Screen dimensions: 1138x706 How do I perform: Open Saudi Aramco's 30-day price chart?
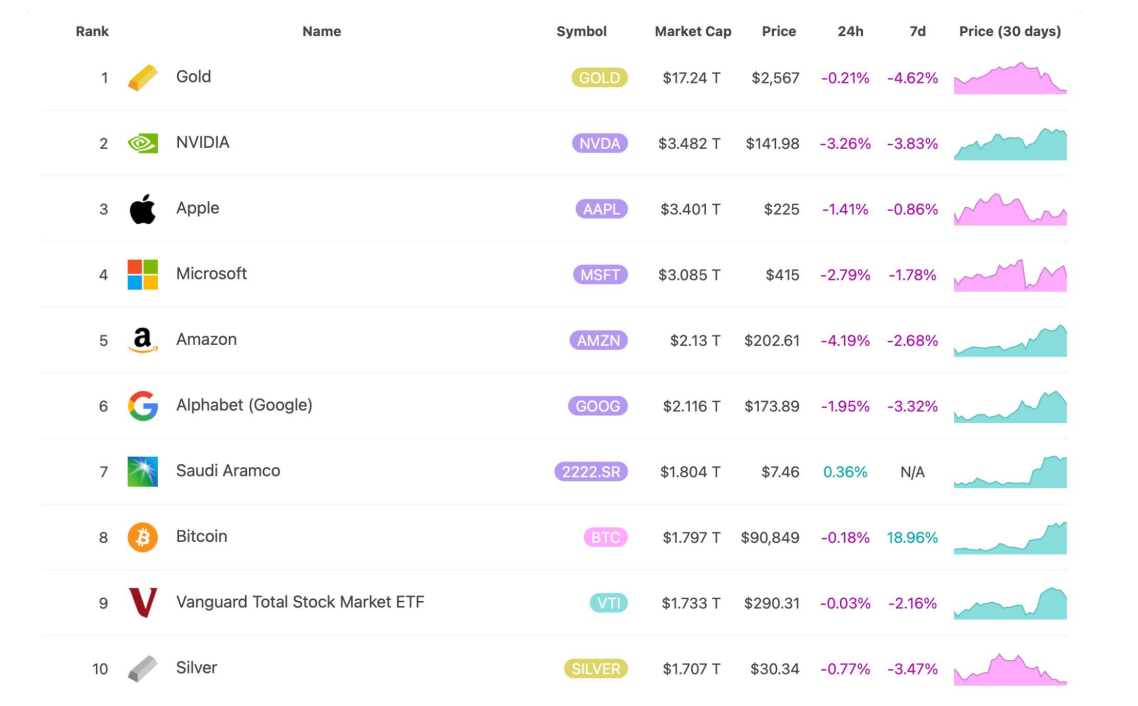1010,472
